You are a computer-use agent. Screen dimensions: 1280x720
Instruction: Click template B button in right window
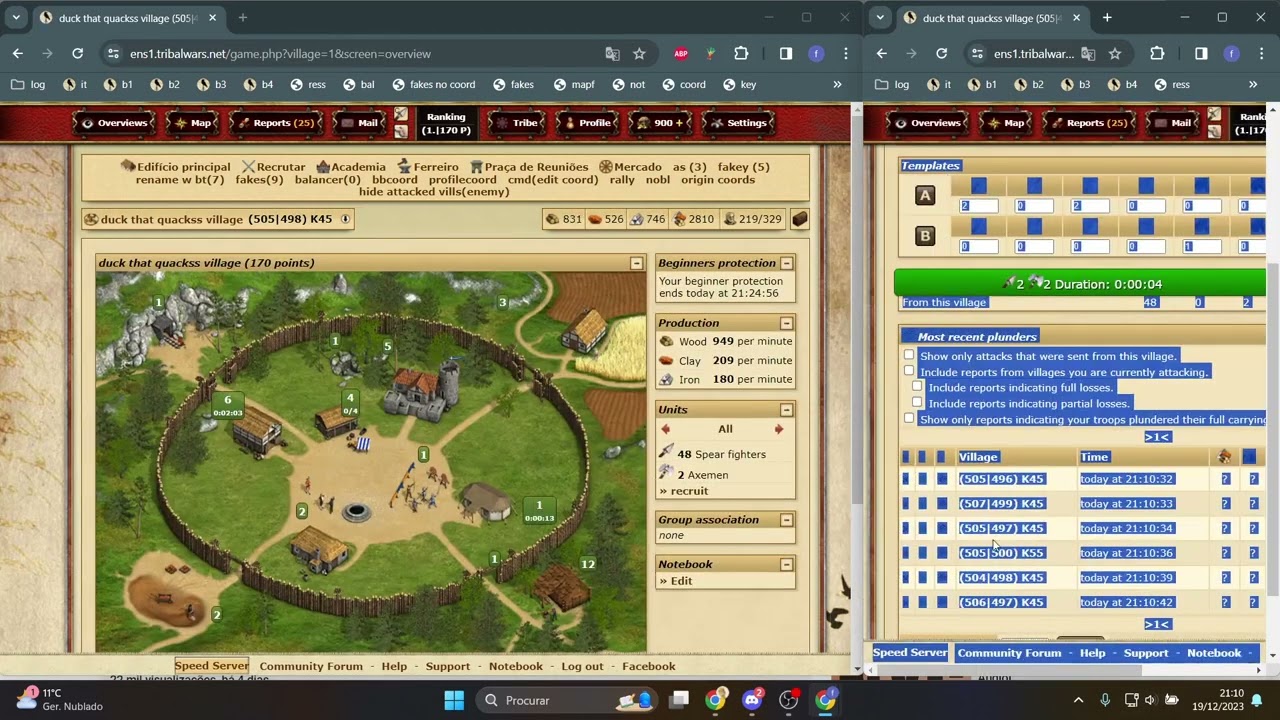925,236
